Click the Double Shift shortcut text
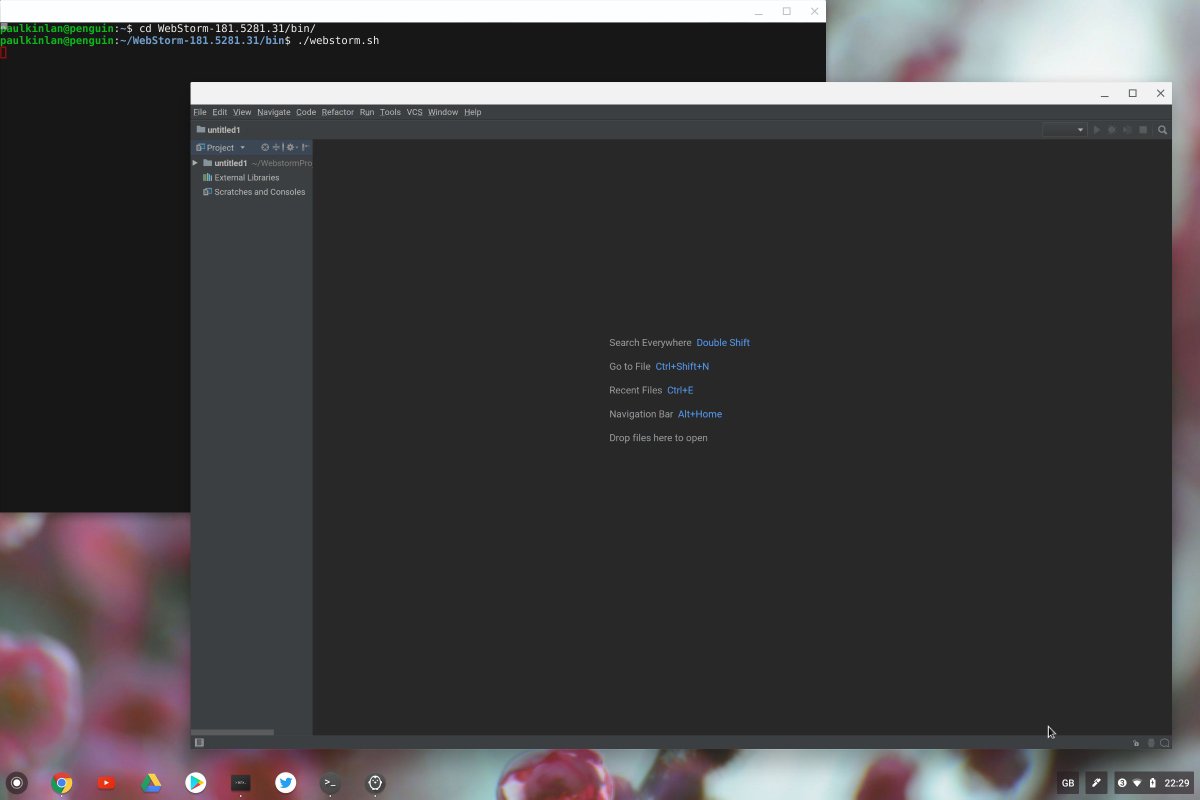The image size is (1200, 800). click(723, 343)
